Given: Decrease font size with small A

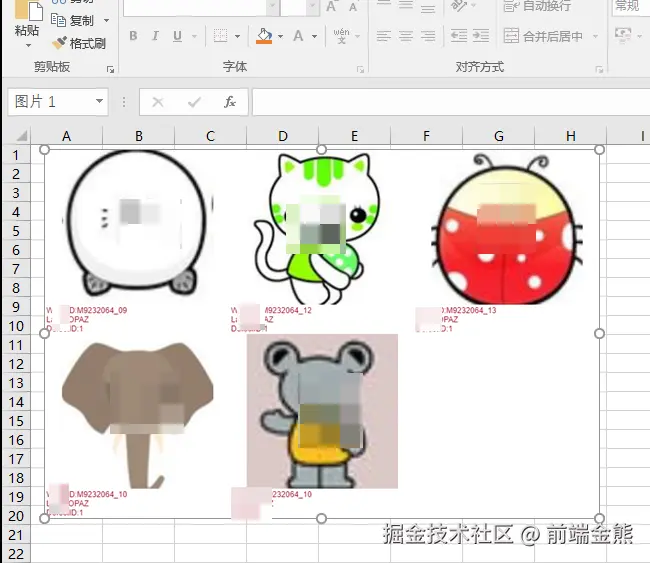Looking at the screenshot, I should click(x=353, y=7).
